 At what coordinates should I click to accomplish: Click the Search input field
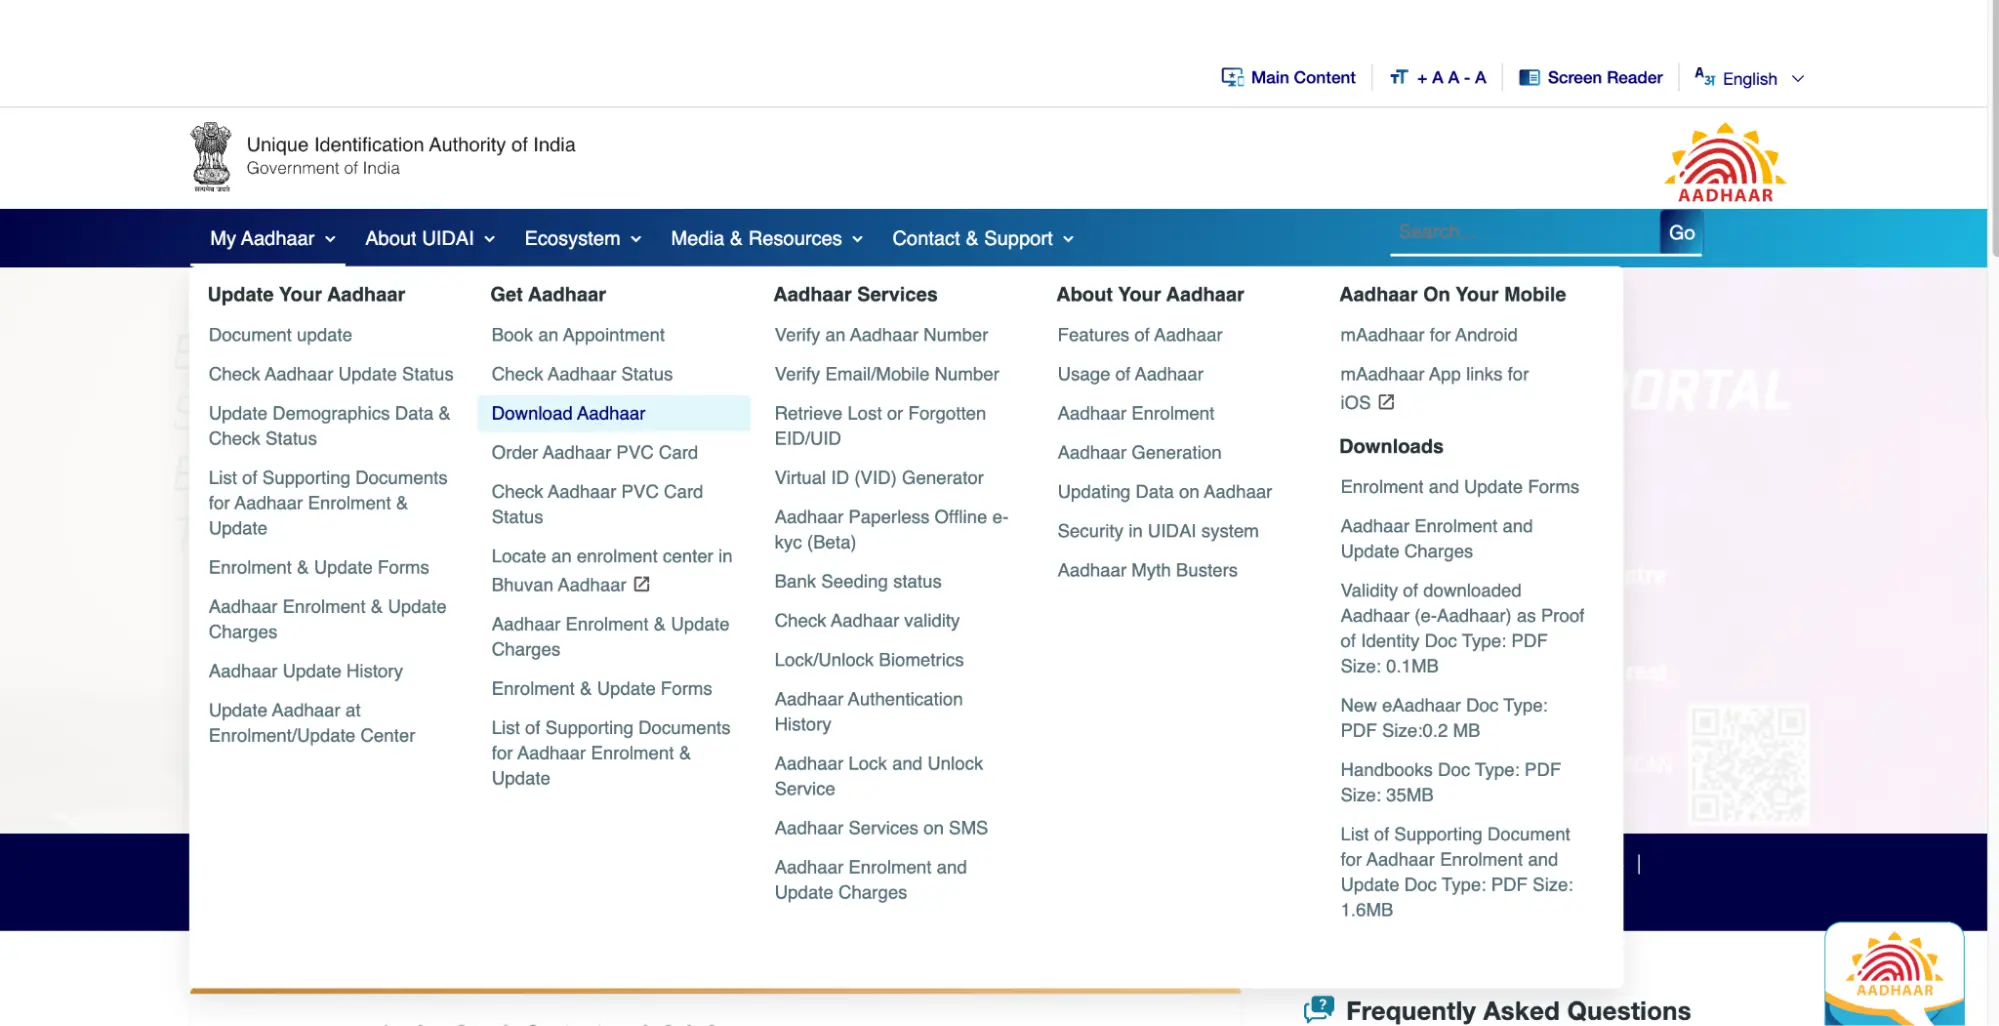[x=1524, y=232]
